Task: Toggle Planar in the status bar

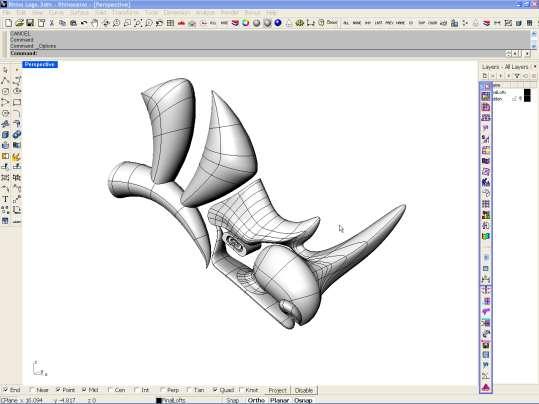Action: pos(279,401)
